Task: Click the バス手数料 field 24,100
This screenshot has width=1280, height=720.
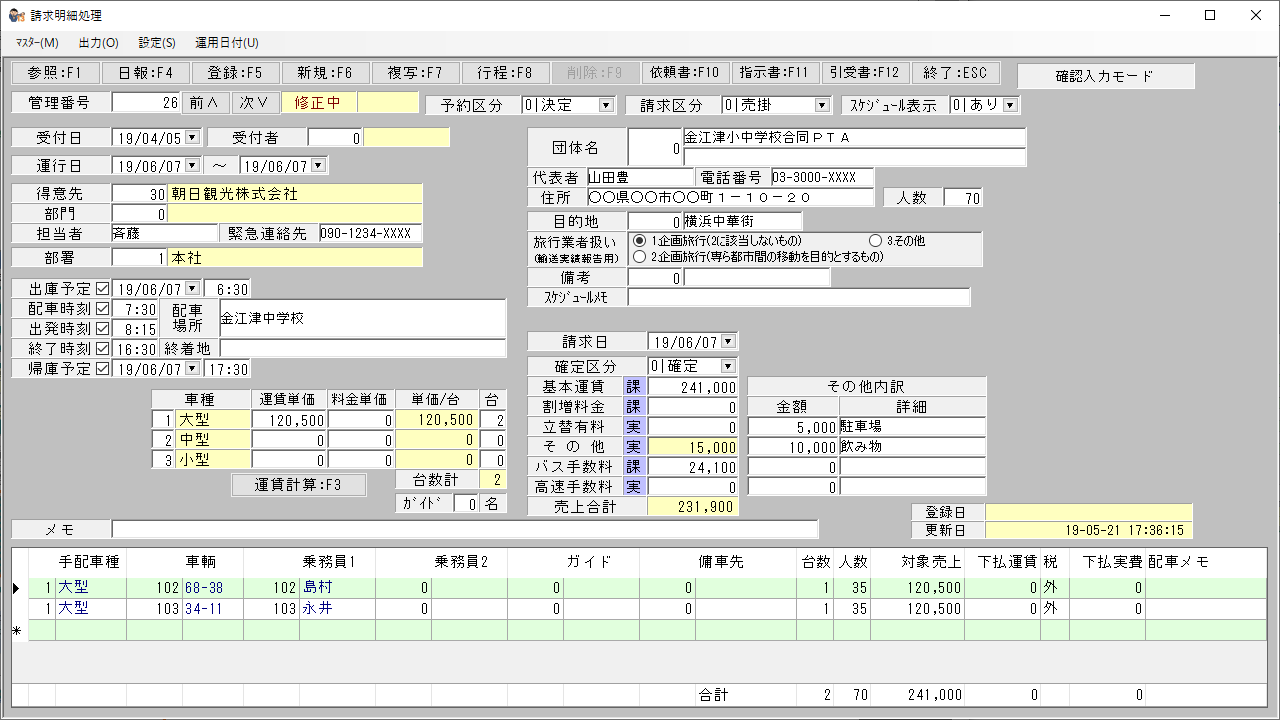Action: 693,467
